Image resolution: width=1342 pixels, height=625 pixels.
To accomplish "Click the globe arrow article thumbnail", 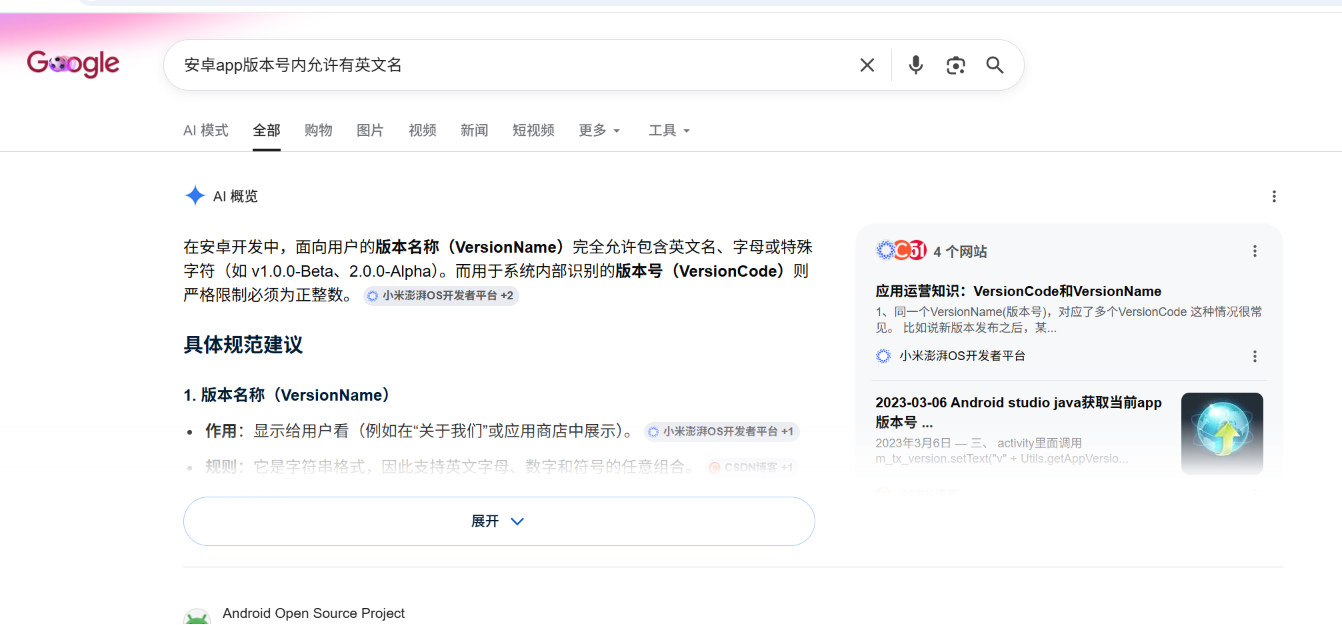I will (x=1222, y=433).
